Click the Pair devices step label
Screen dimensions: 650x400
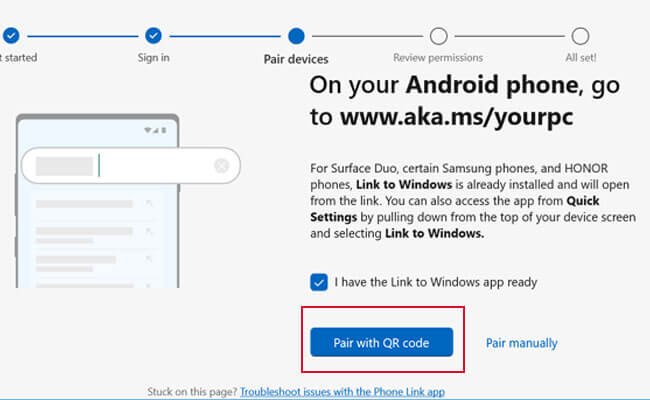coord(296,59)
